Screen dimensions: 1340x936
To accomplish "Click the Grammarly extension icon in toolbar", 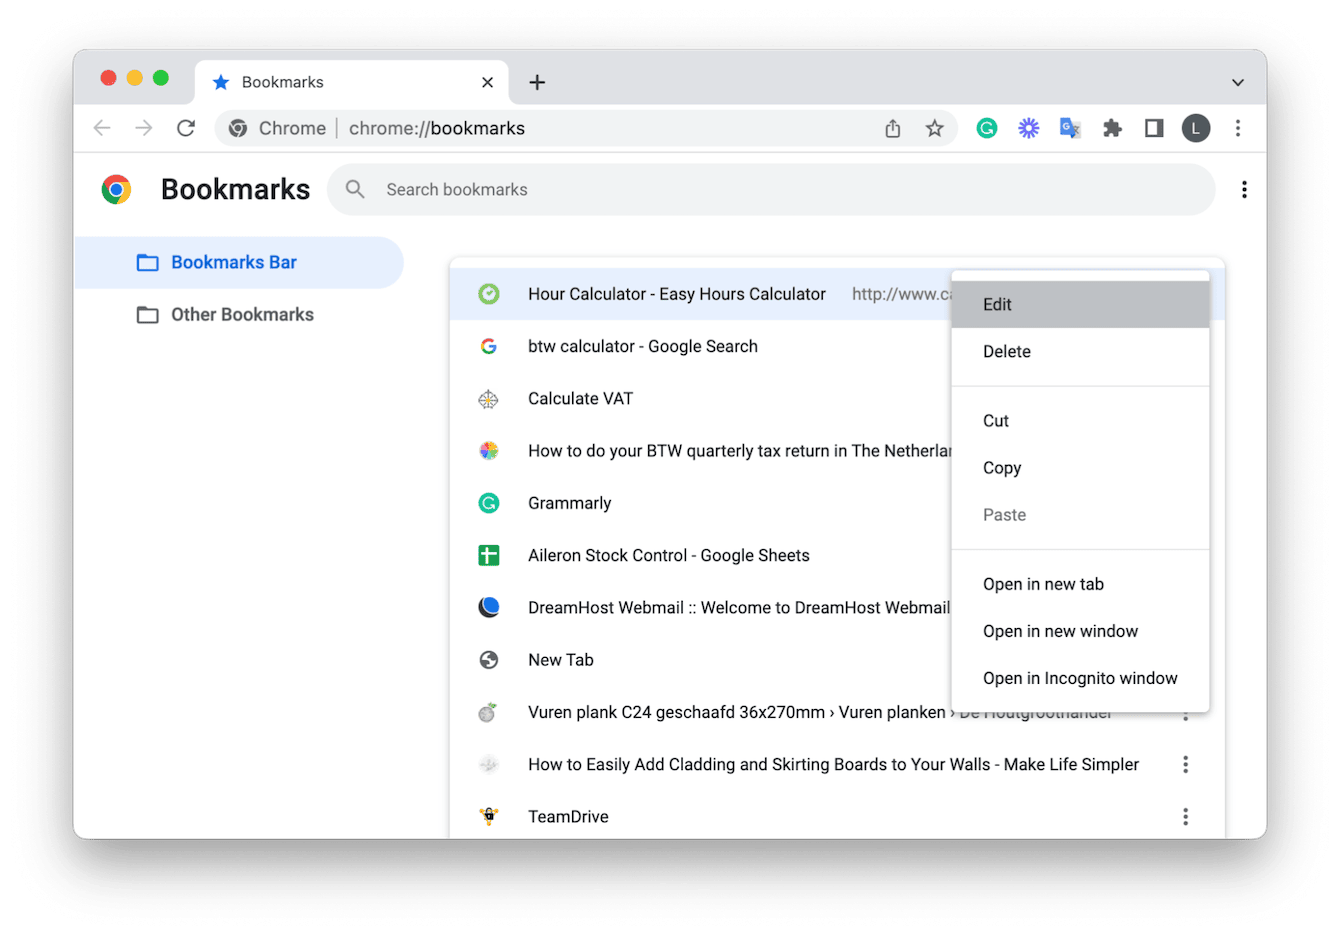I will pyautogui.click(x=987, y=128).
